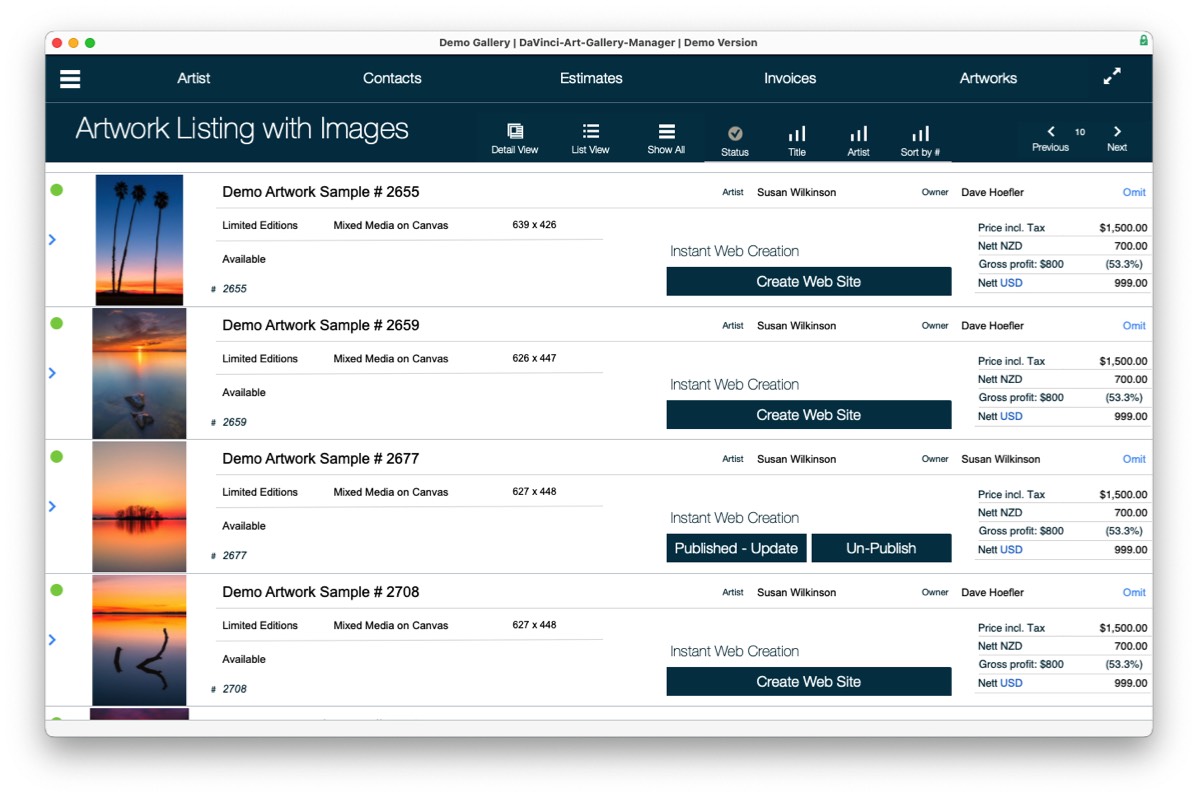1198x798 pixels.
Task: Click the thumbnail image of artwork 2708
Action: (139, 640)
